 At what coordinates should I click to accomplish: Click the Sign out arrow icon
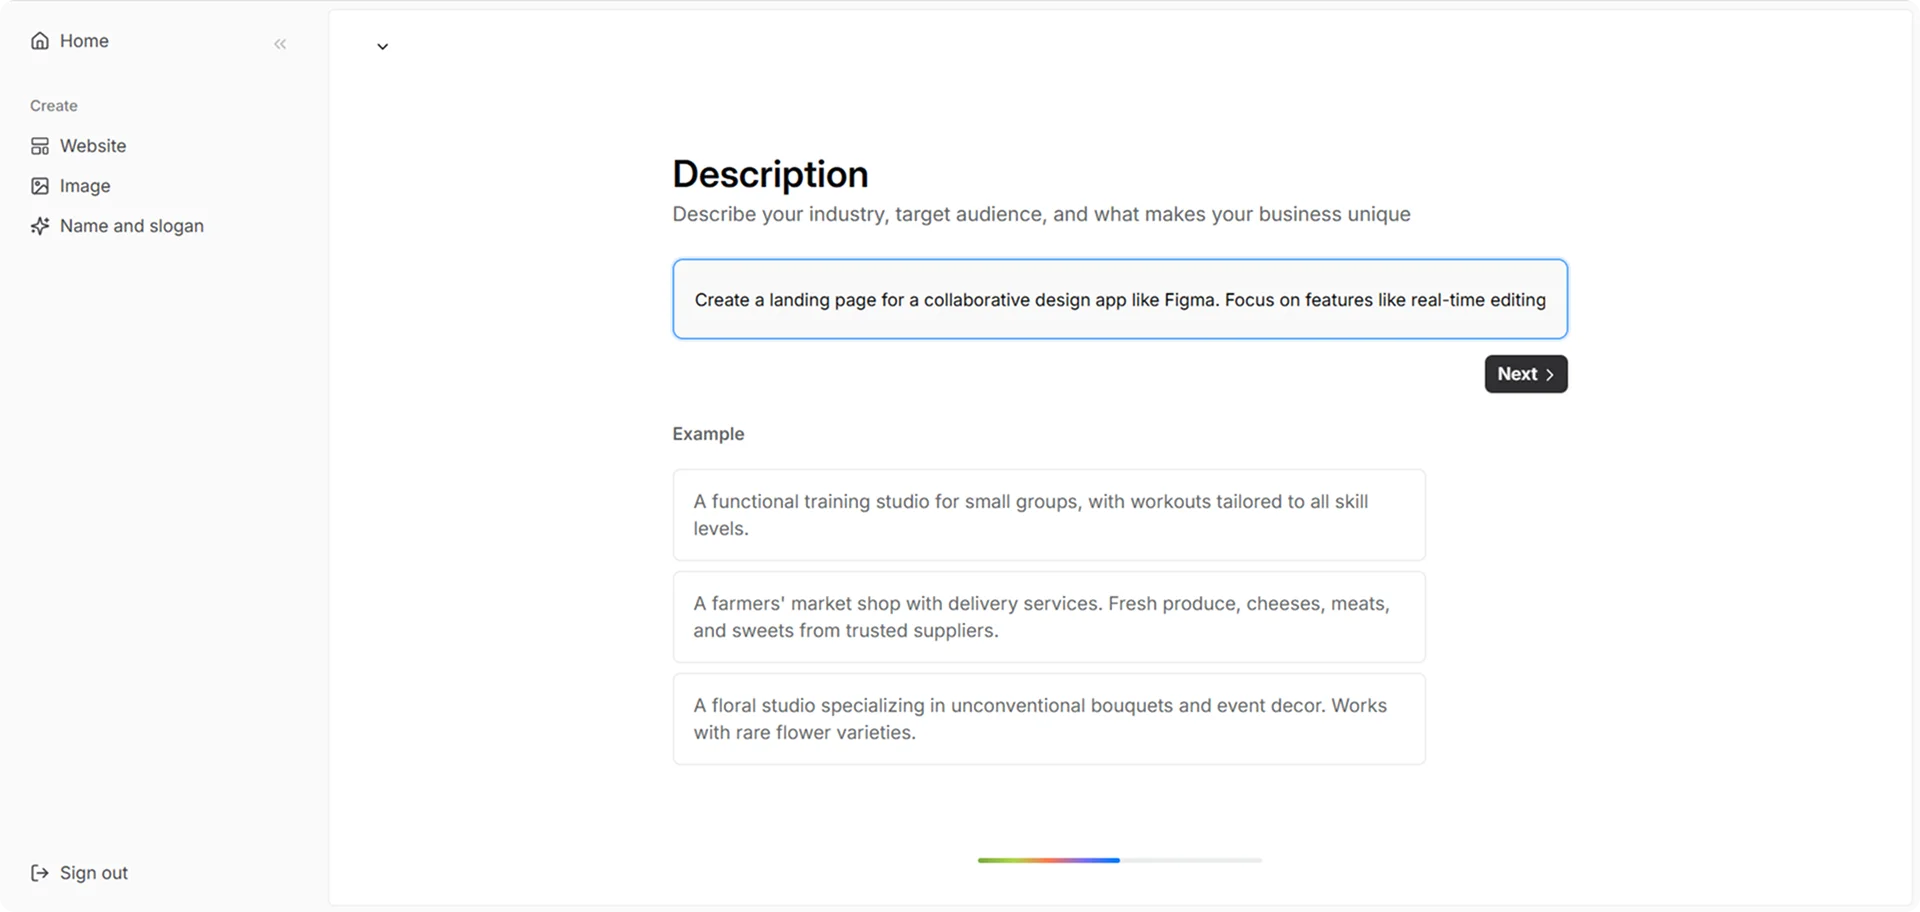coord(40,873)
